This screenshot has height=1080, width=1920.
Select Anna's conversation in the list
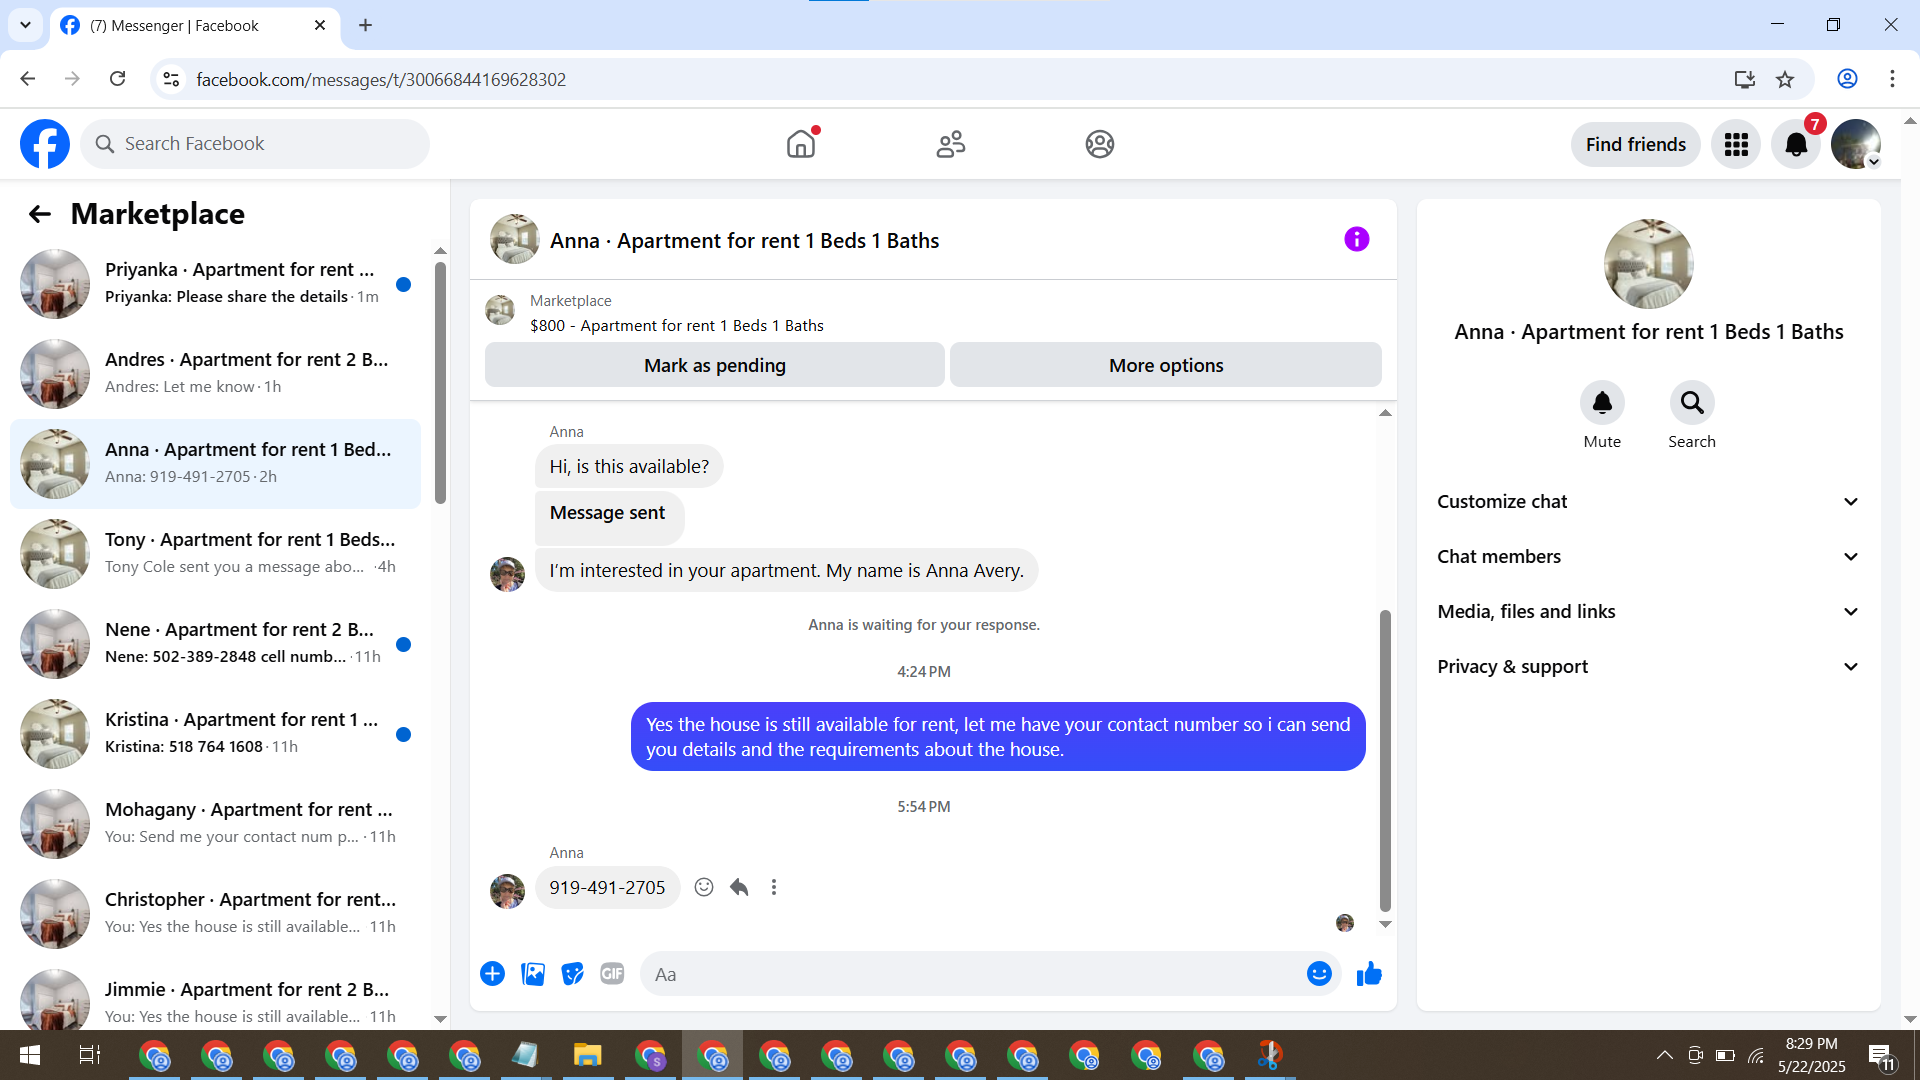pyautogui.click(x=215, y=464)
